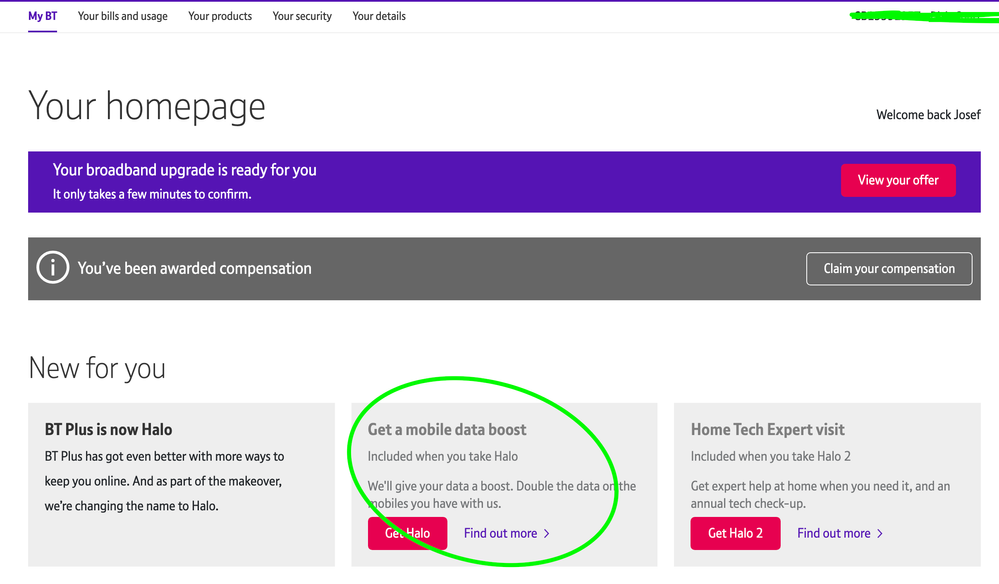Screen dimensions: 999x584
Task: Open Find out more under Home Tech Expert visit
Action: tap(833, 534)
